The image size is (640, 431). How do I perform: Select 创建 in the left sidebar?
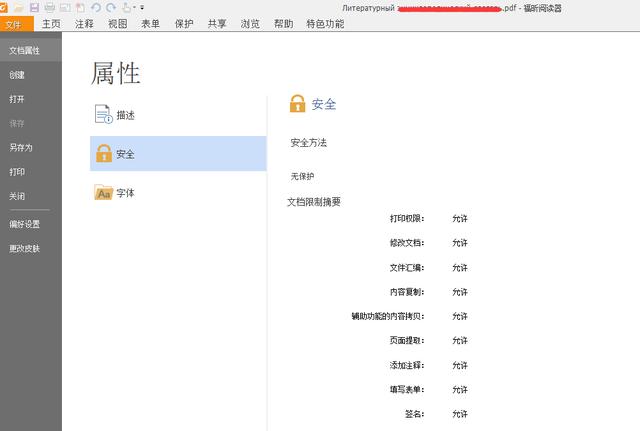point(17,75)
